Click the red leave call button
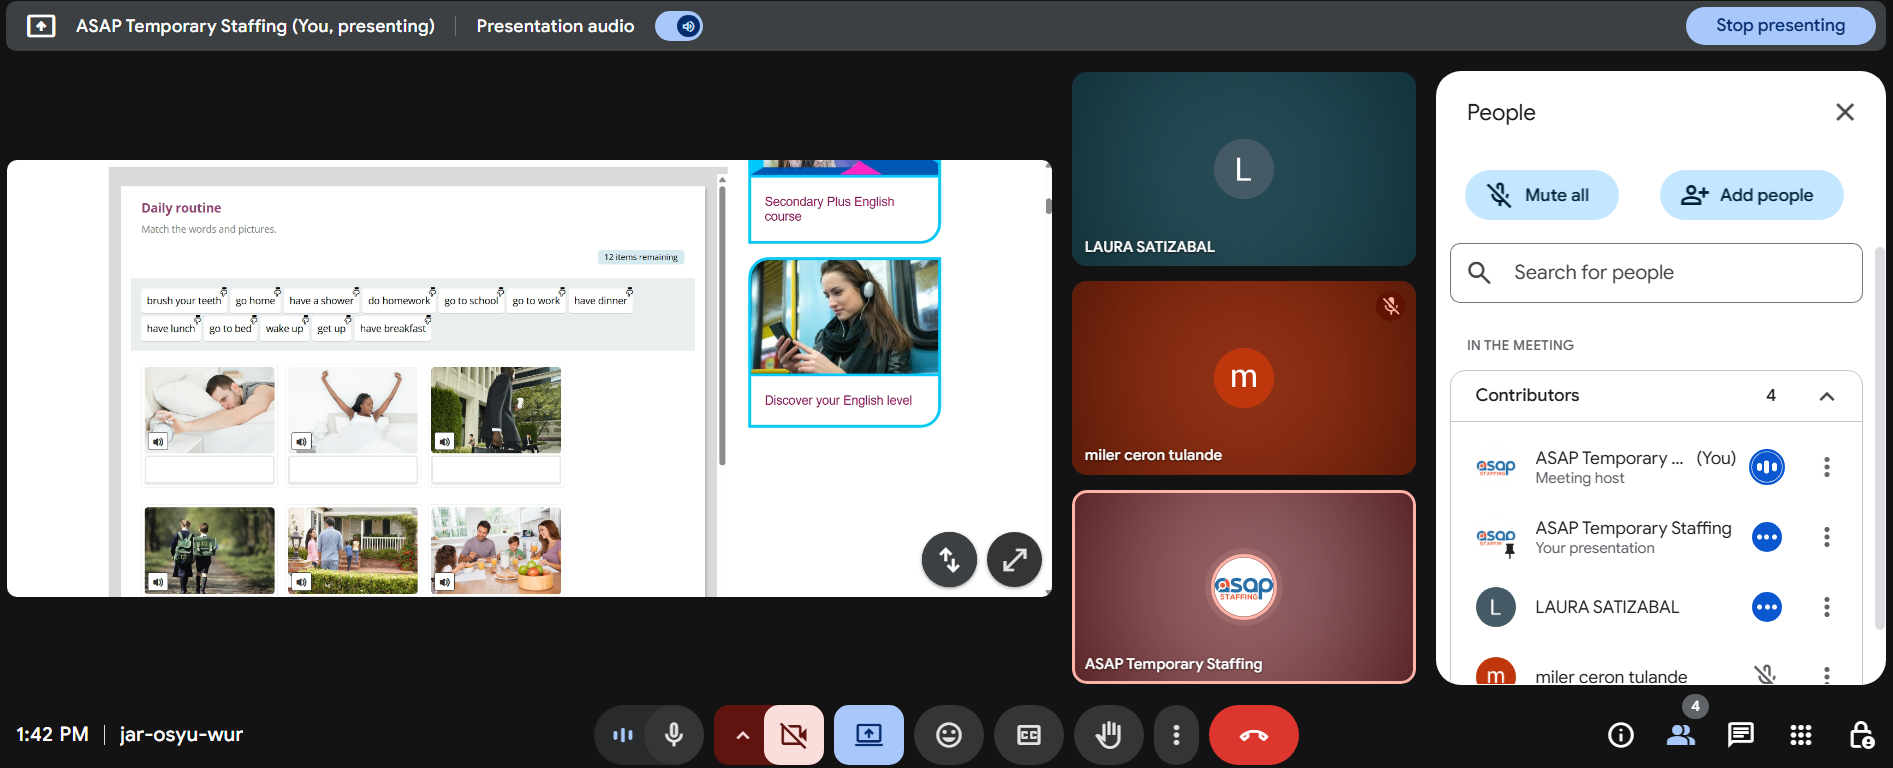This screenshot has width=1893, height=768. pos(1253,735)
